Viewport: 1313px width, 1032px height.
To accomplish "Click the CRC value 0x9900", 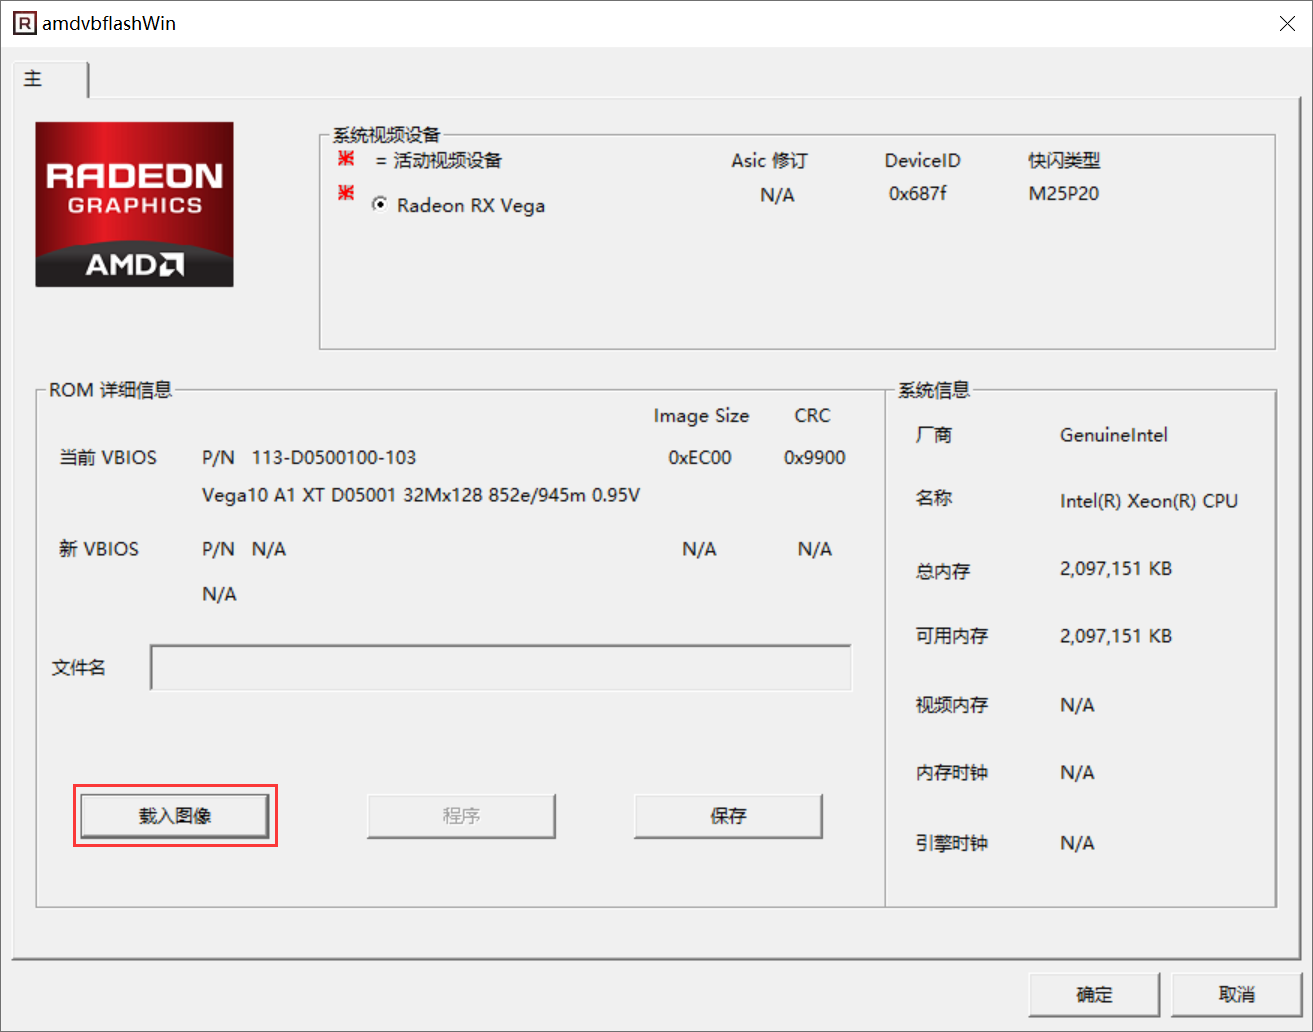I will [x=814, y=457].
